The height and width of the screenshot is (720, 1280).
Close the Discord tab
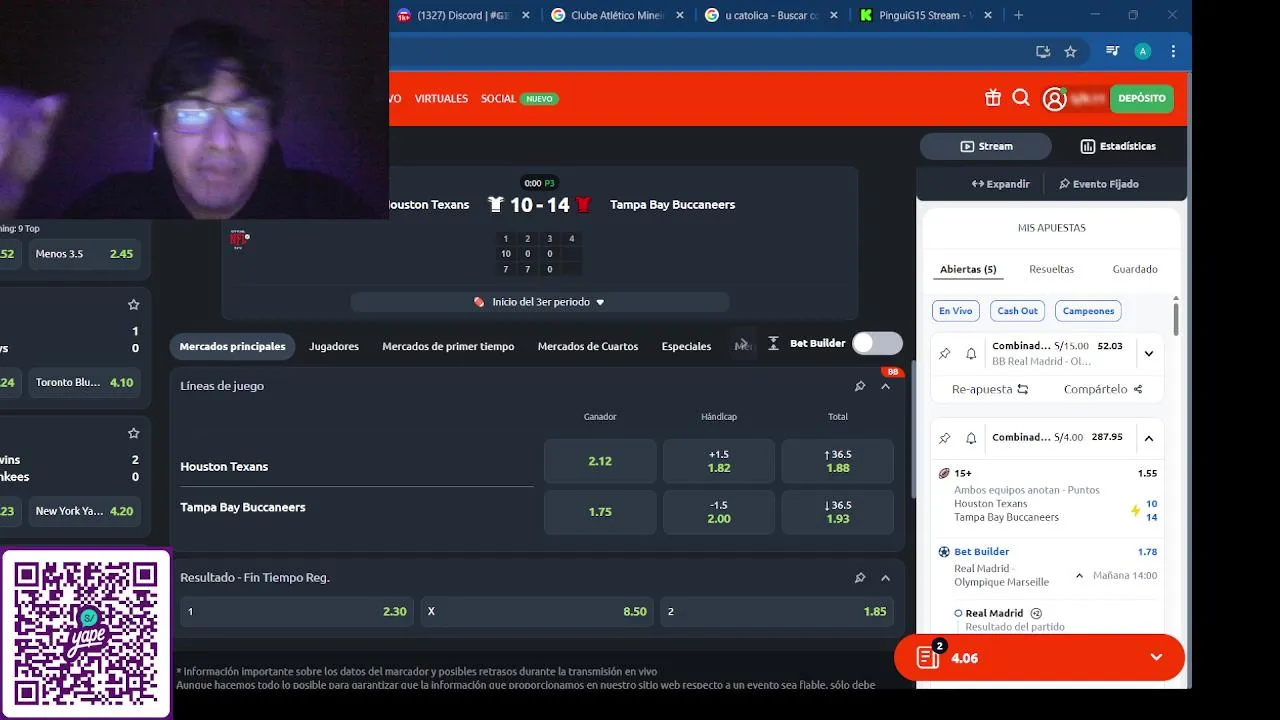click(x=527, y=15)
